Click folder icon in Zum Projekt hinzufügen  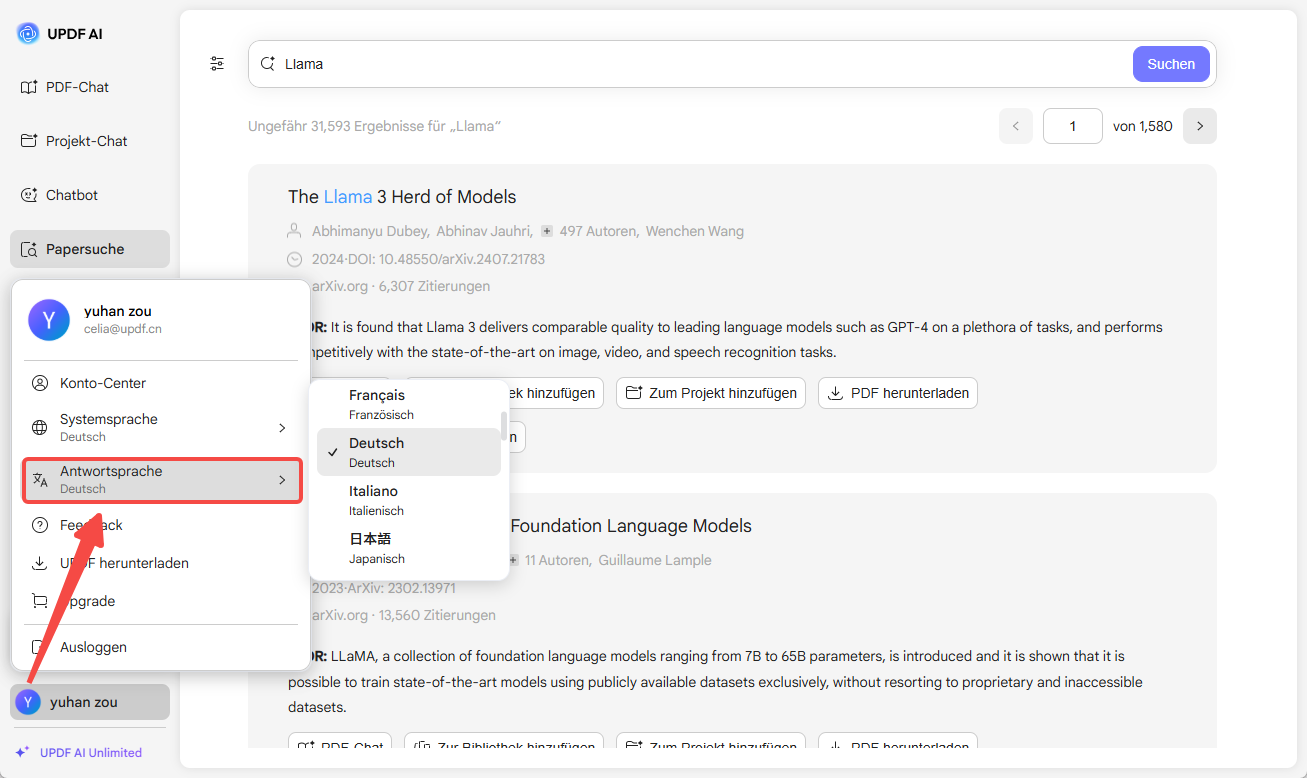pos(634,393)
